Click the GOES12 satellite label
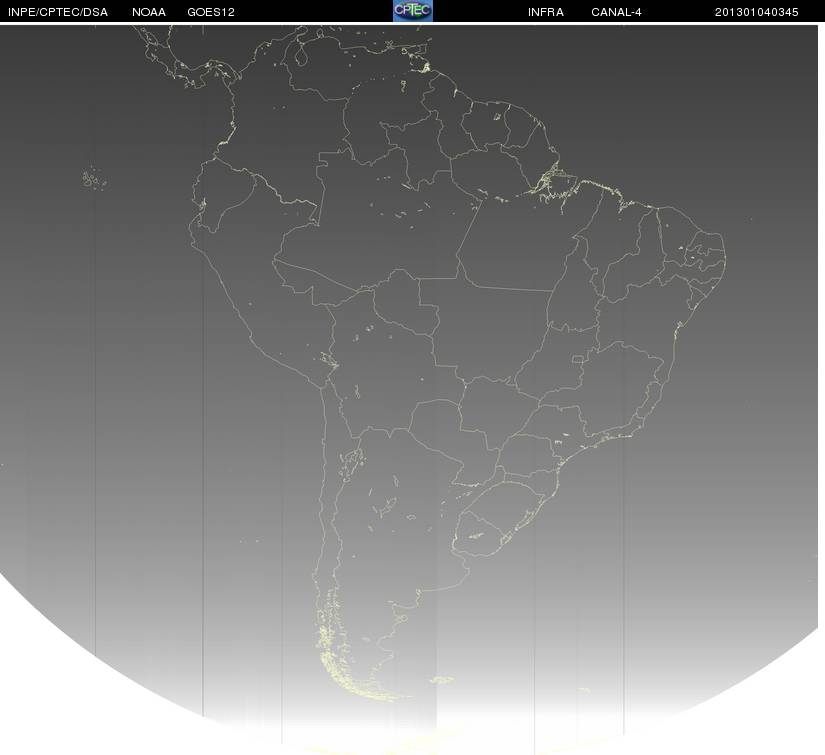The width and height of the screenshot is (825, 755). (211, 12)
